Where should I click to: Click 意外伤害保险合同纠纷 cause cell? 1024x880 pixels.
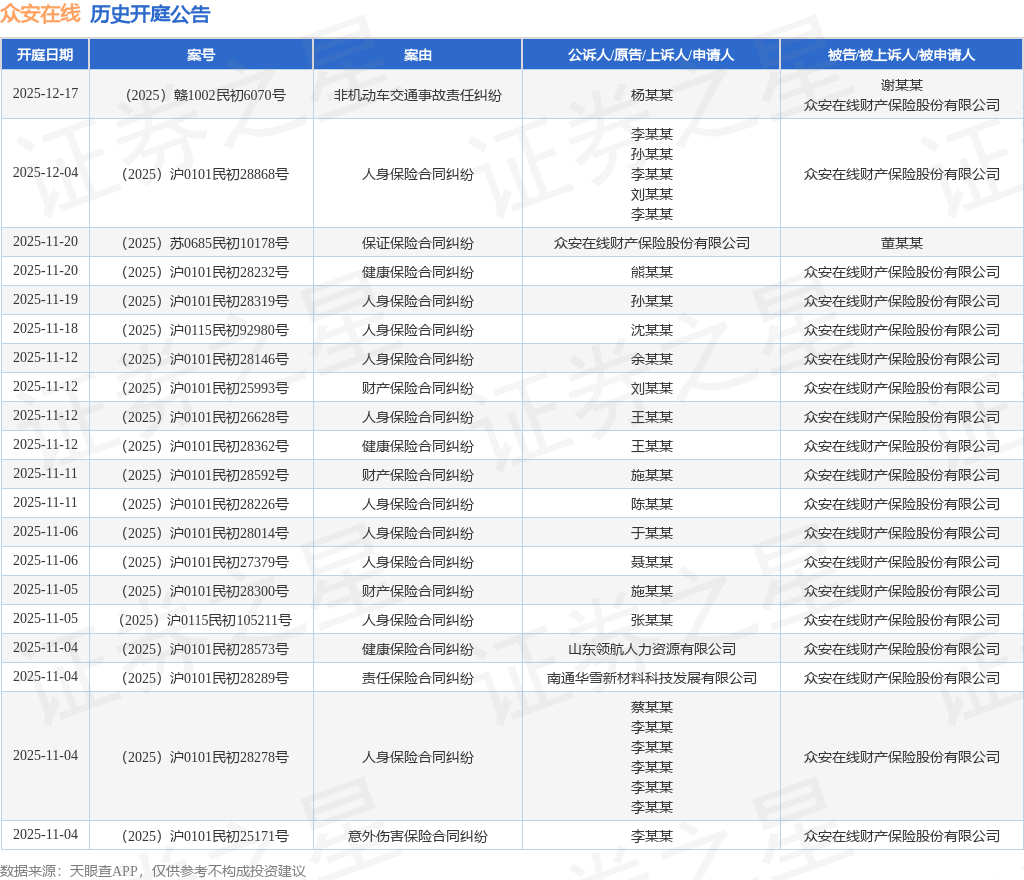(x=417, y=836)
